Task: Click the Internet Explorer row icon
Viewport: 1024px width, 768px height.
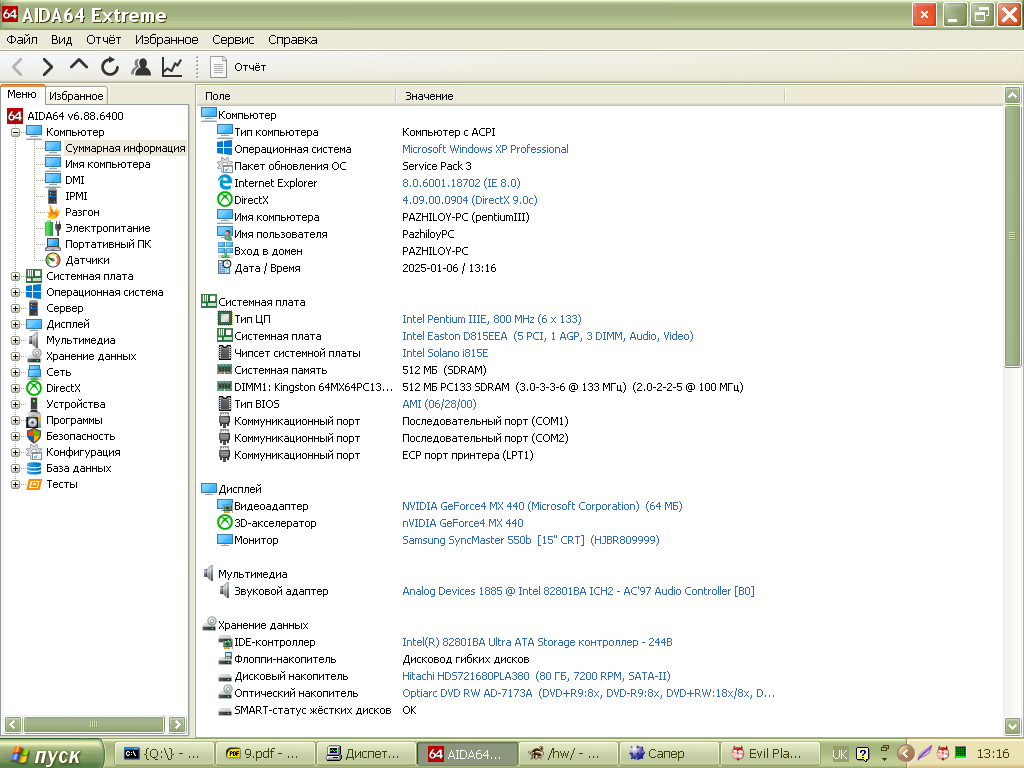Action: point(225,183)
